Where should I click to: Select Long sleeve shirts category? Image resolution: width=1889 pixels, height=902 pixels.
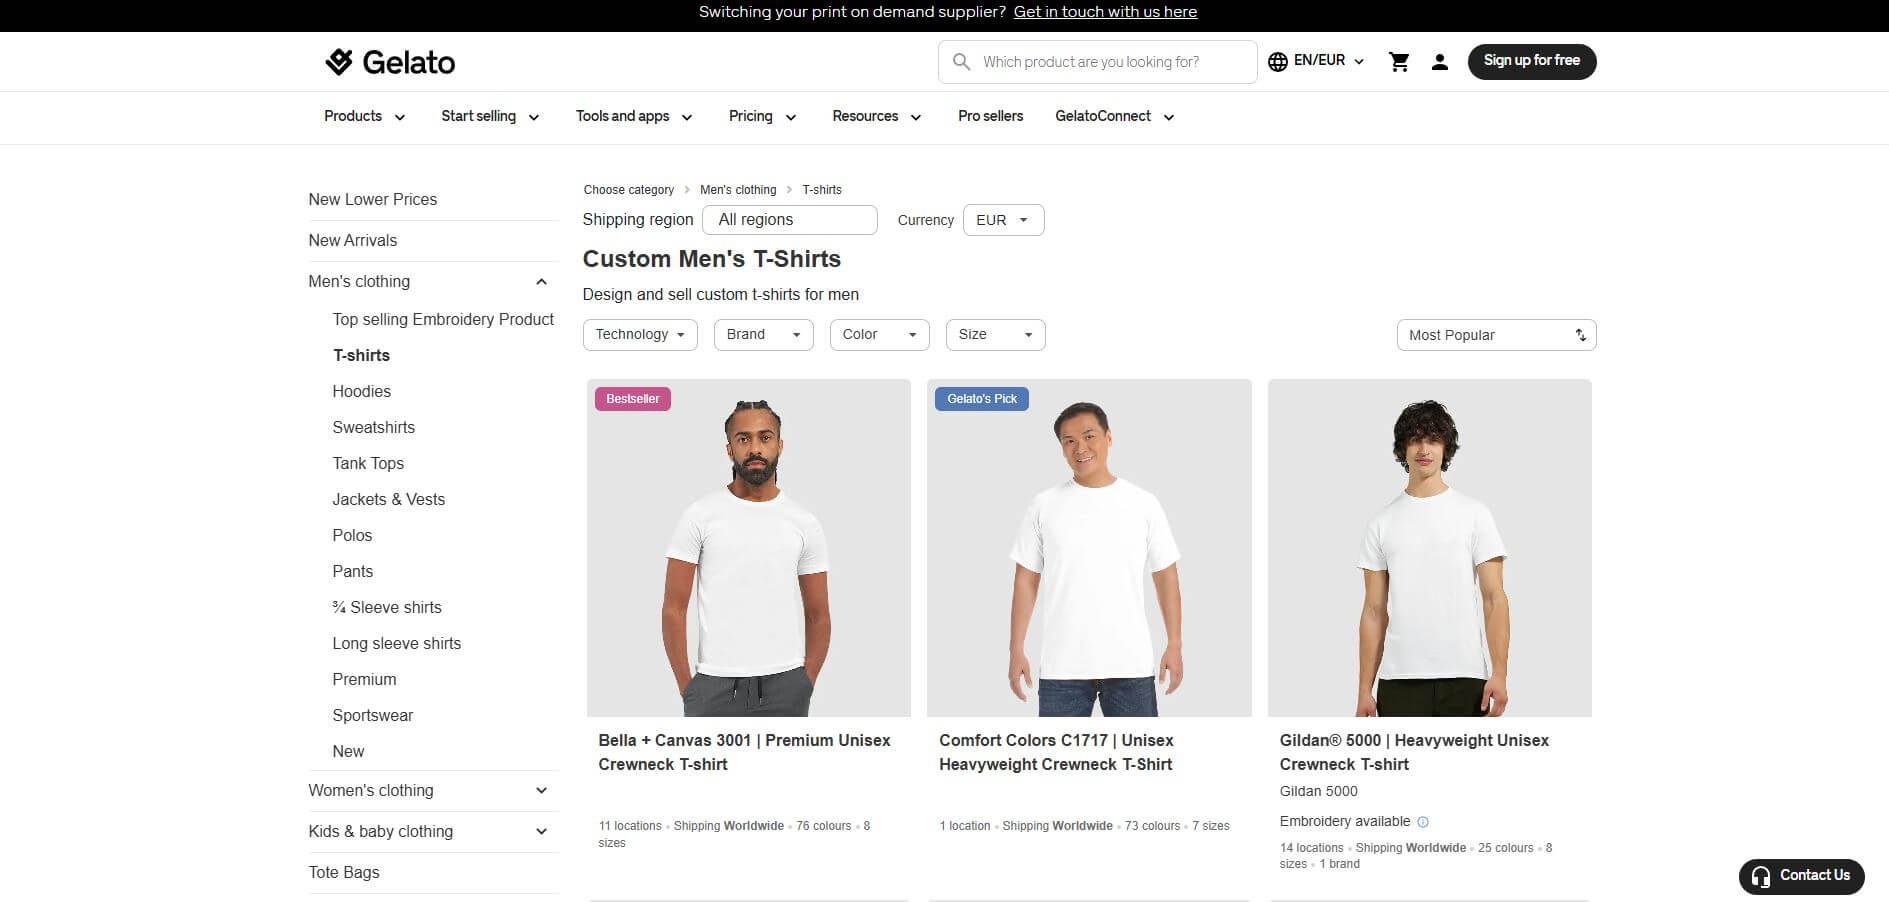point(396,644)
